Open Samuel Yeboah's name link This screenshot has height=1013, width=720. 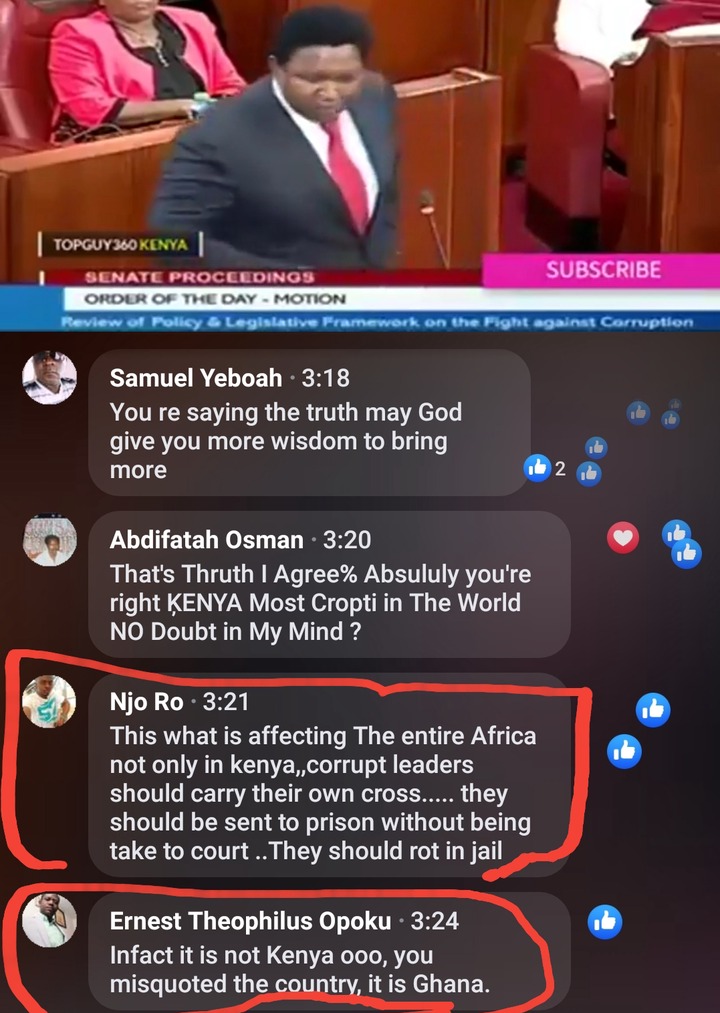pos(196,378)
